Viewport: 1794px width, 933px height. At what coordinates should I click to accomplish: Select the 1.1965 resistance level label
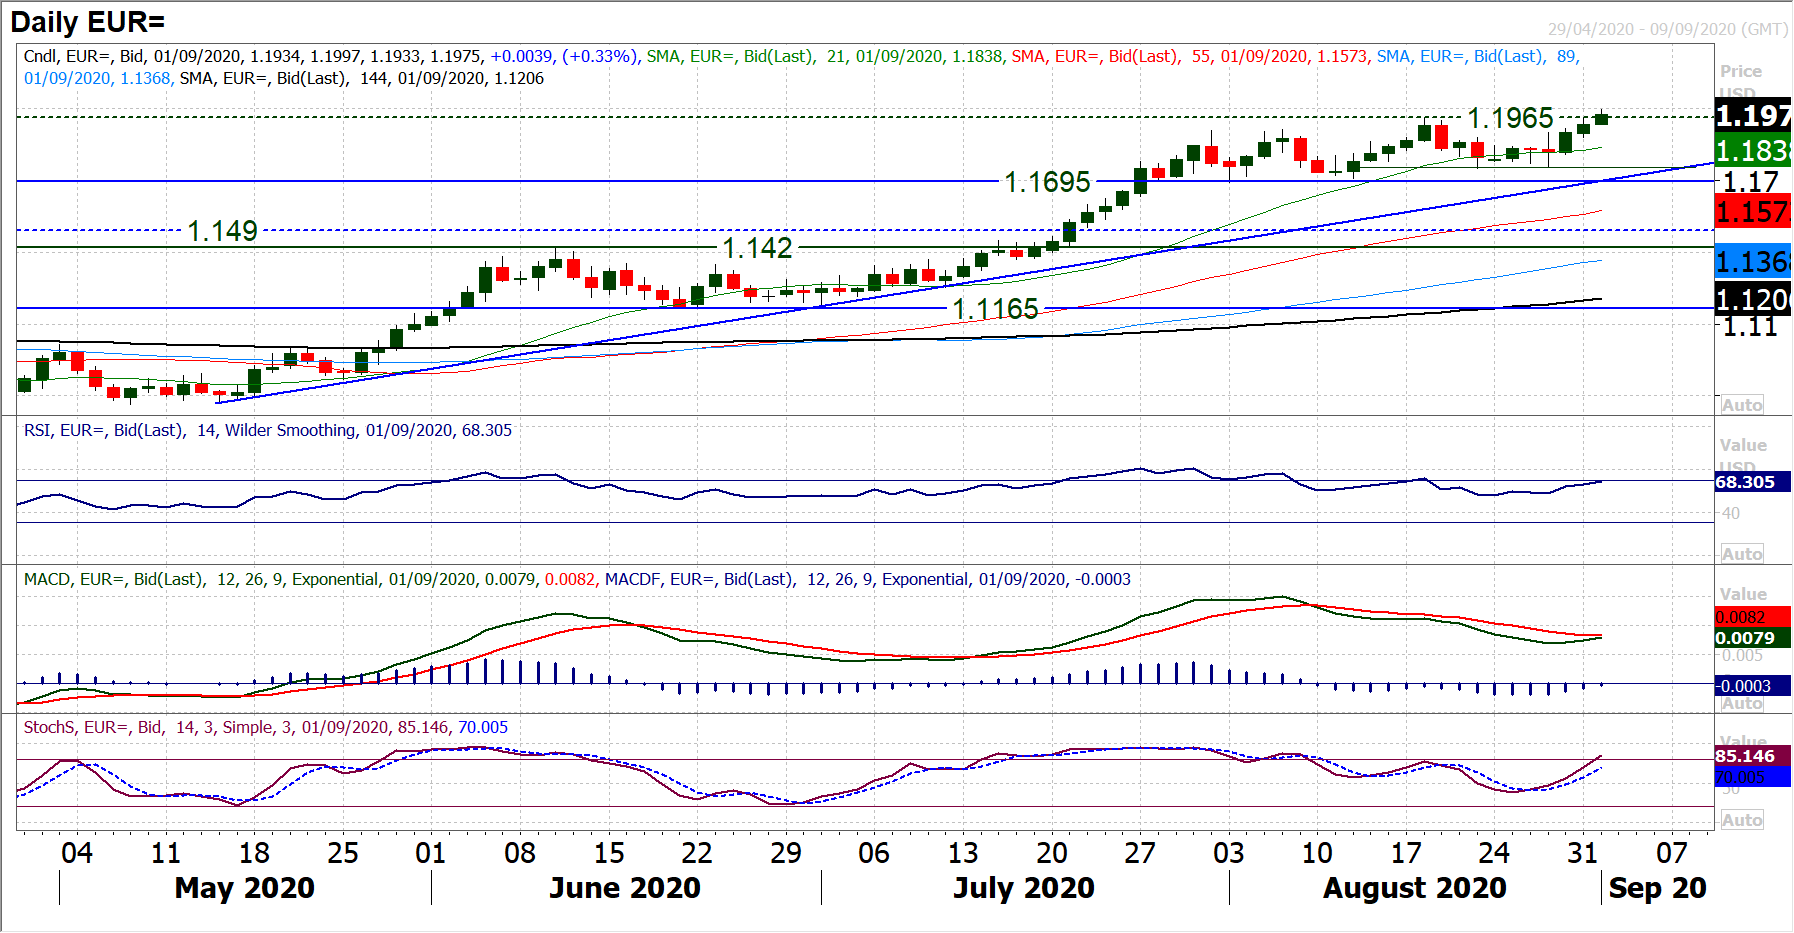point(1510,118)
